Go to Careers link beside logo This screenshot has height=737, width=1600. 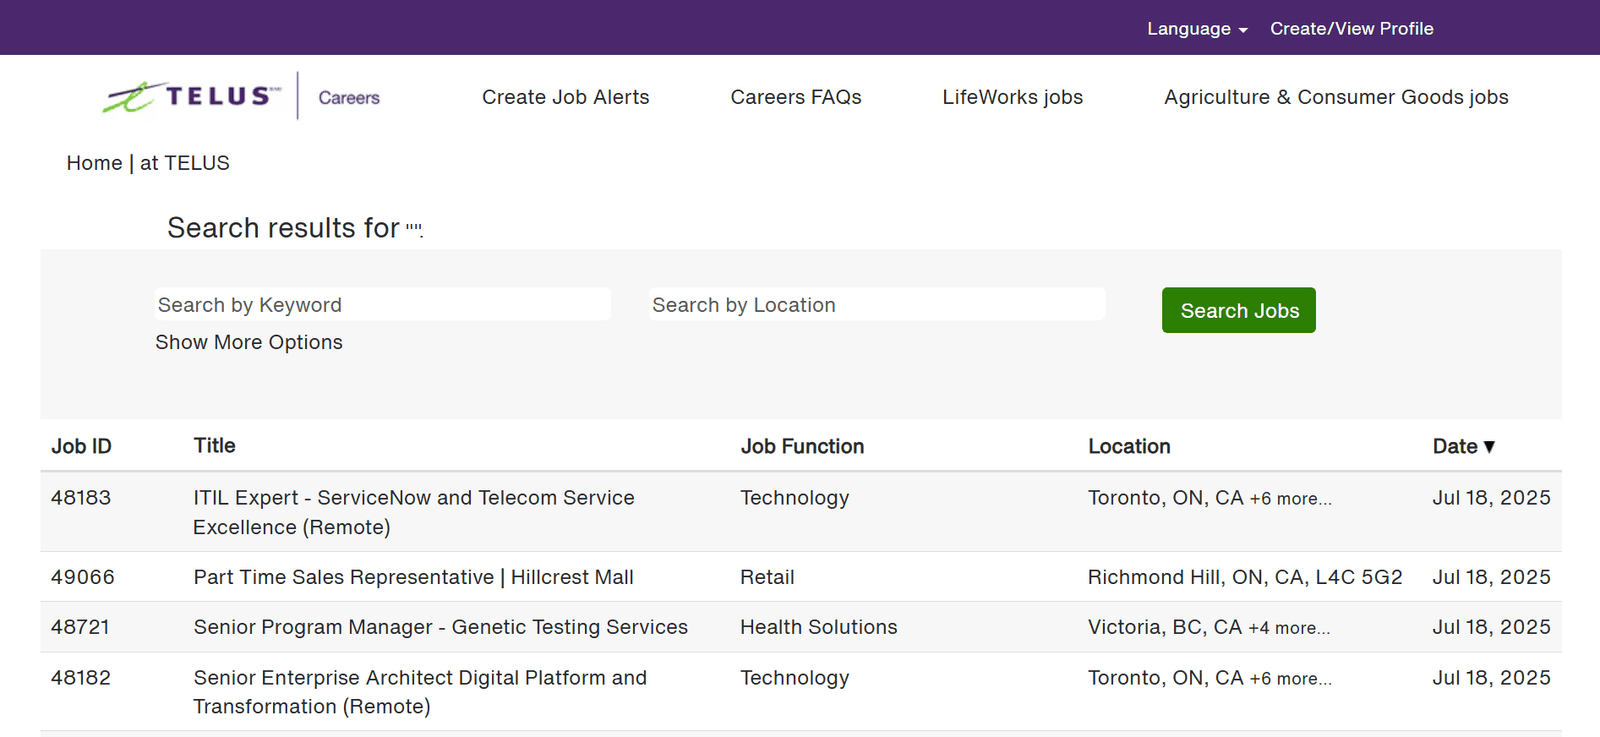(x=349, y=98)
